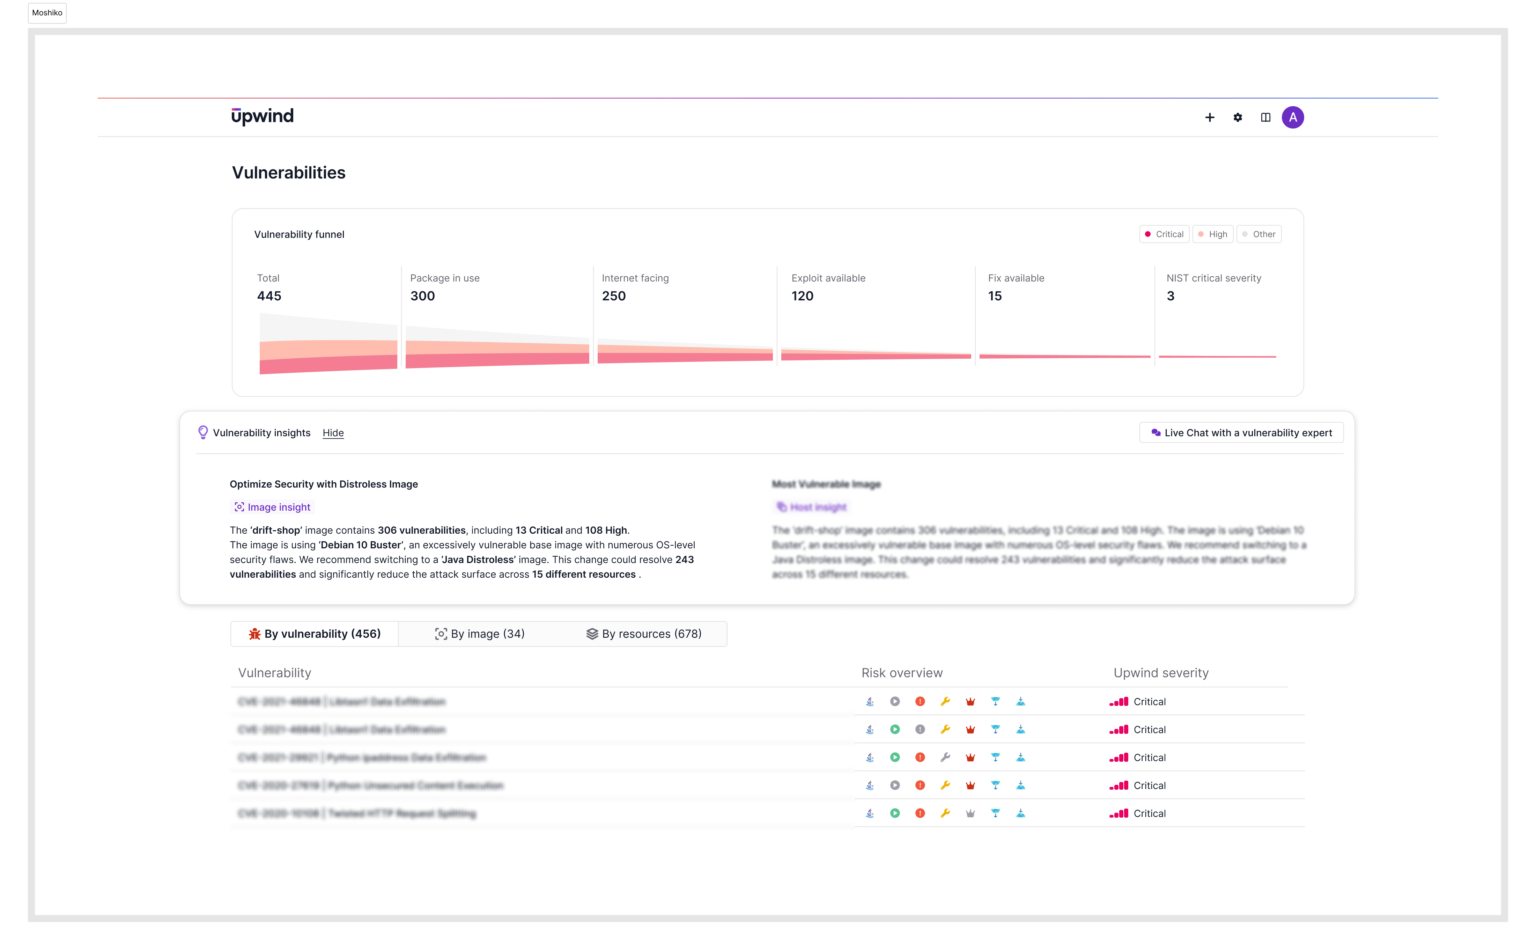Open settings via the gear icon
Viewport: 1536px width, 950px height.
point(1237,118)
